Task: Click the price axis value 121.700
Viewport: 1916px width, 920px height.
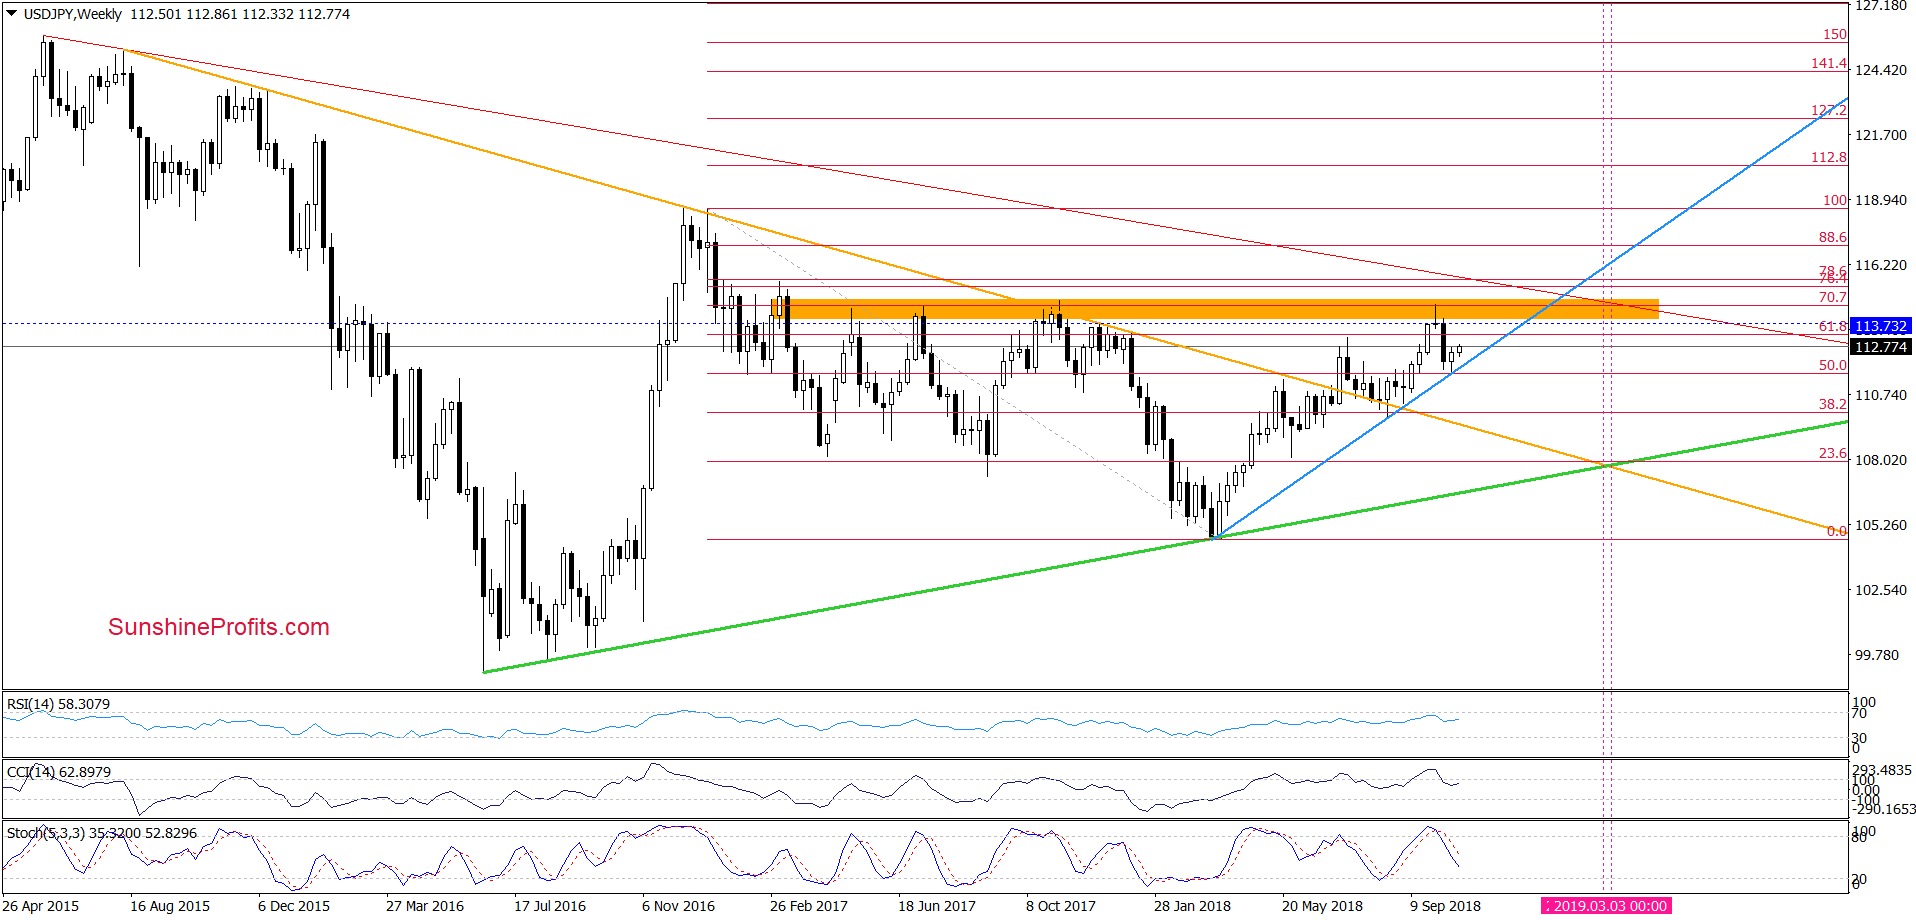Action: pos(1881,135)
